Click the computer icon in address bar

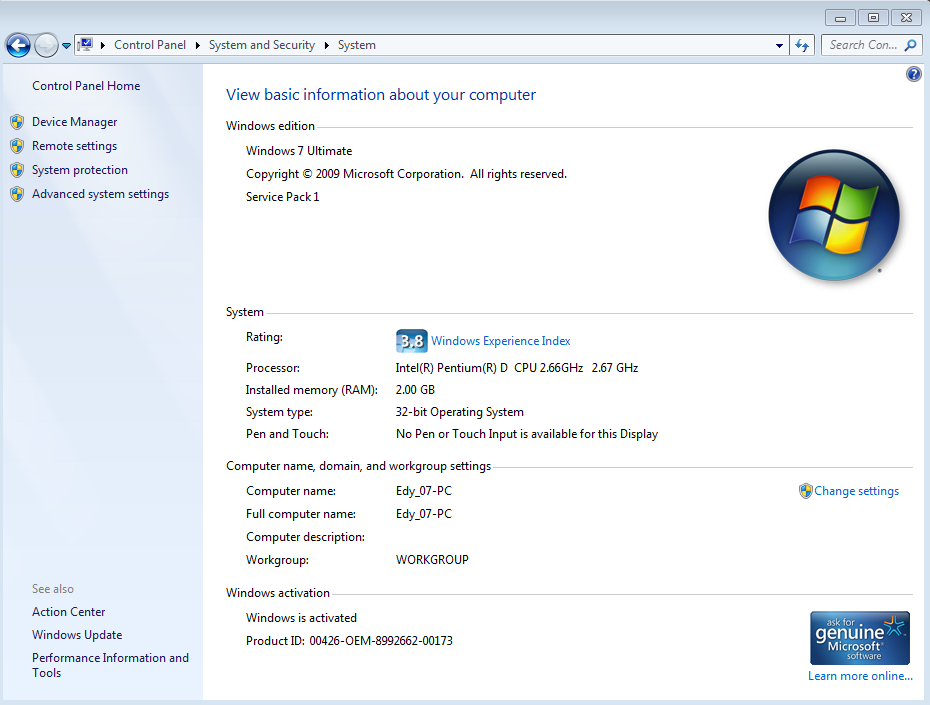(85, 44)
